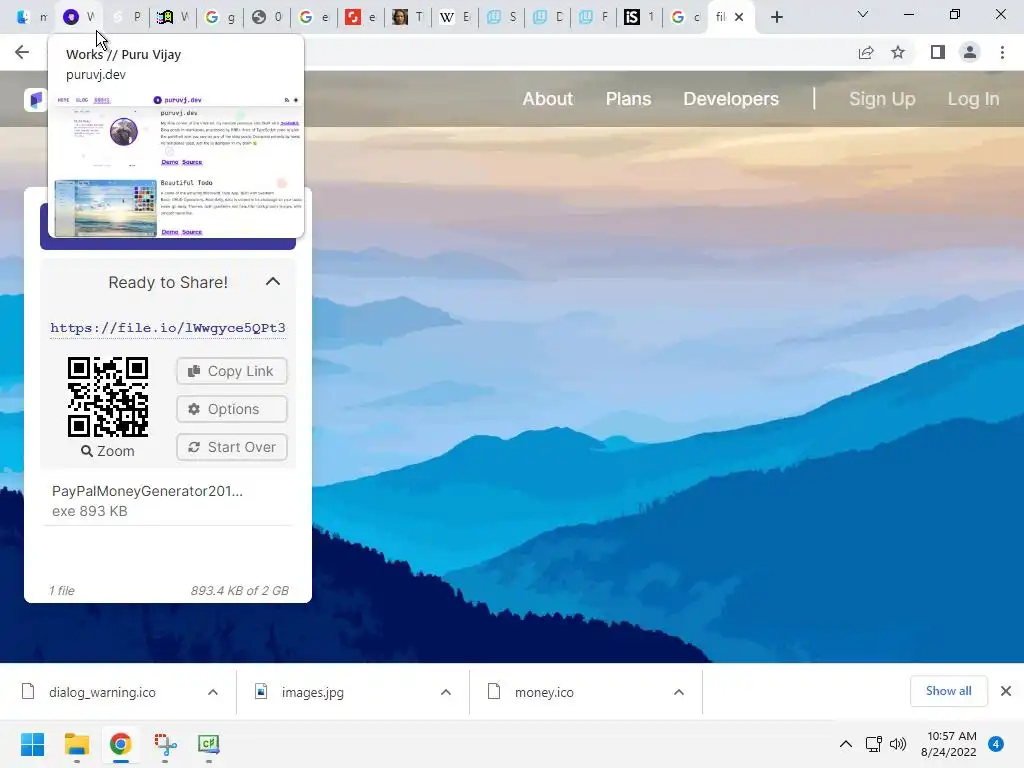Open the Windows Start menu
1024x768 pixels.
[32, 744]
